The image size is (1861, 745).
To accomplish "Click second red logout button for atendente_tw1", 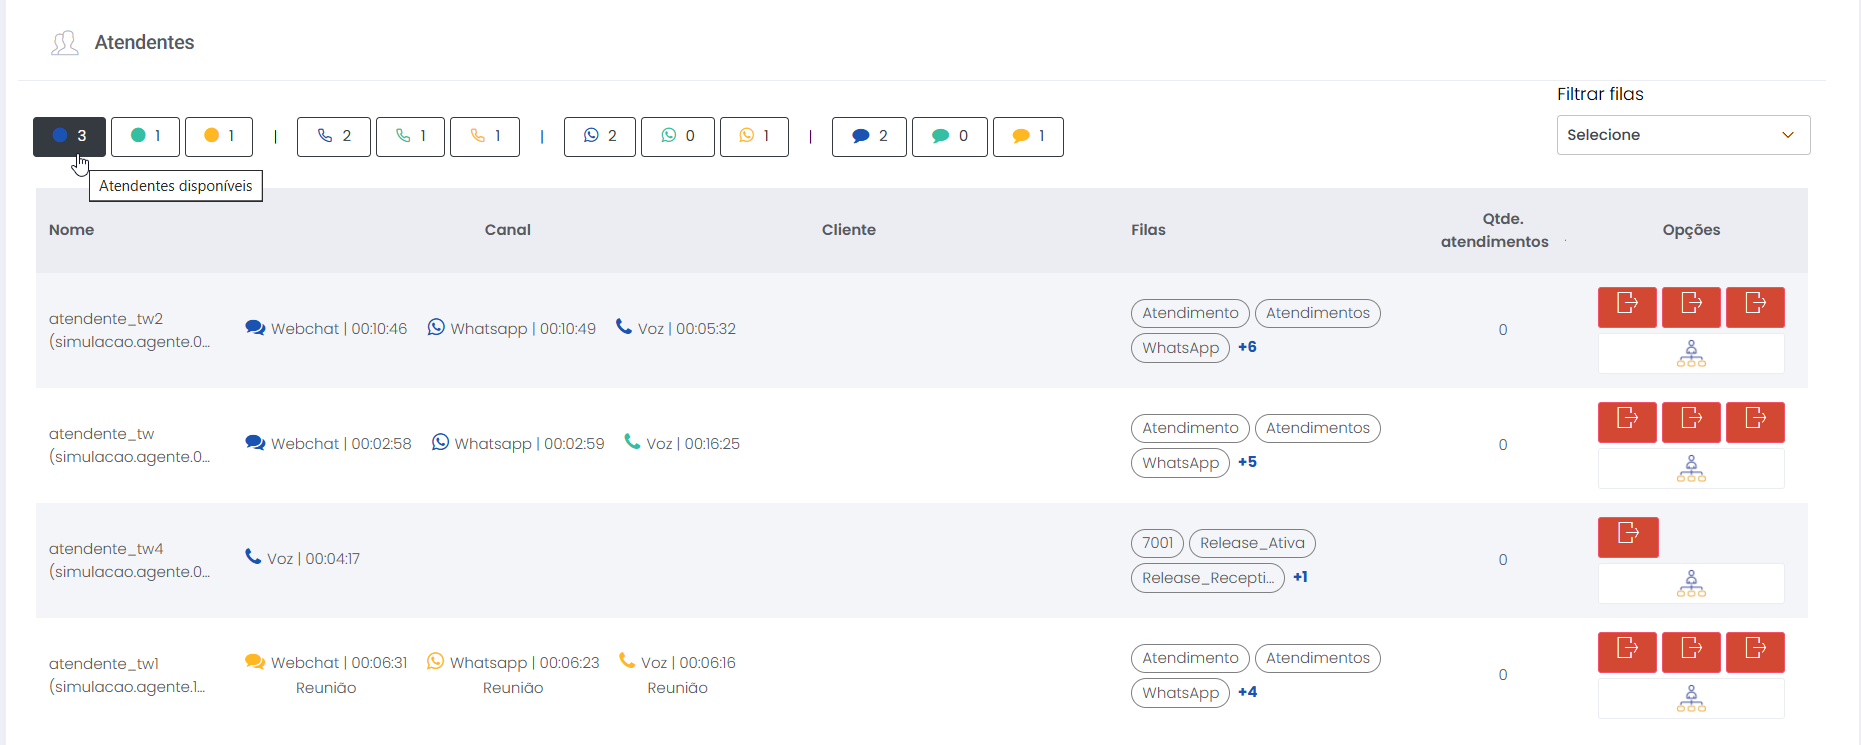I will 1691,652.
